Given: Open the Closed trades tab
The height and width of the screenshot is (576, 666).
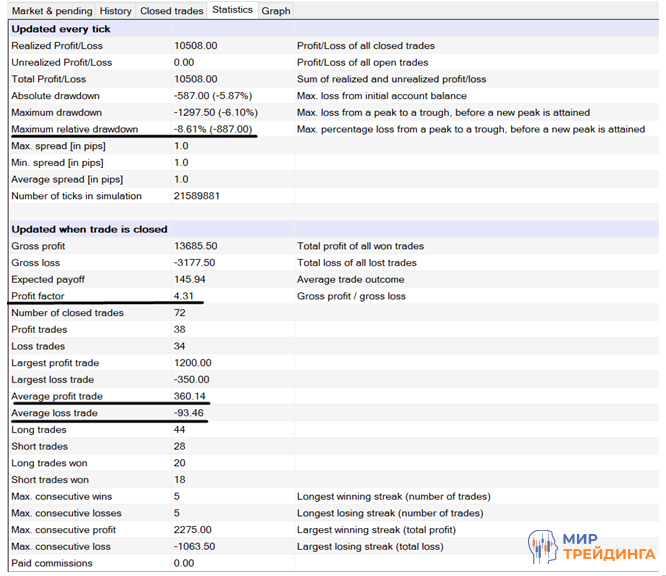Looking at the screenshot, I should [170, 11].
